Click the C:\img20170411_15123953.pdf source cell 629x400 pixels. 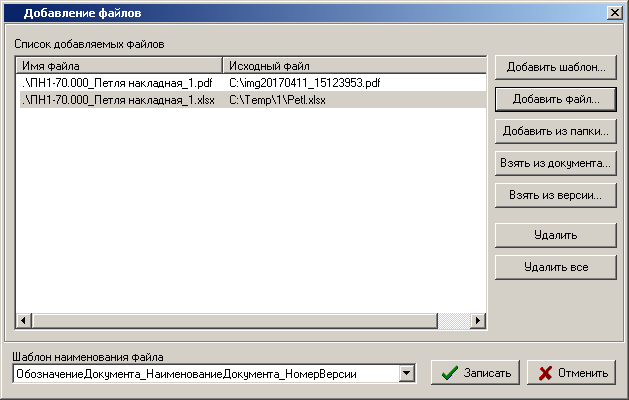coord(304,83)
